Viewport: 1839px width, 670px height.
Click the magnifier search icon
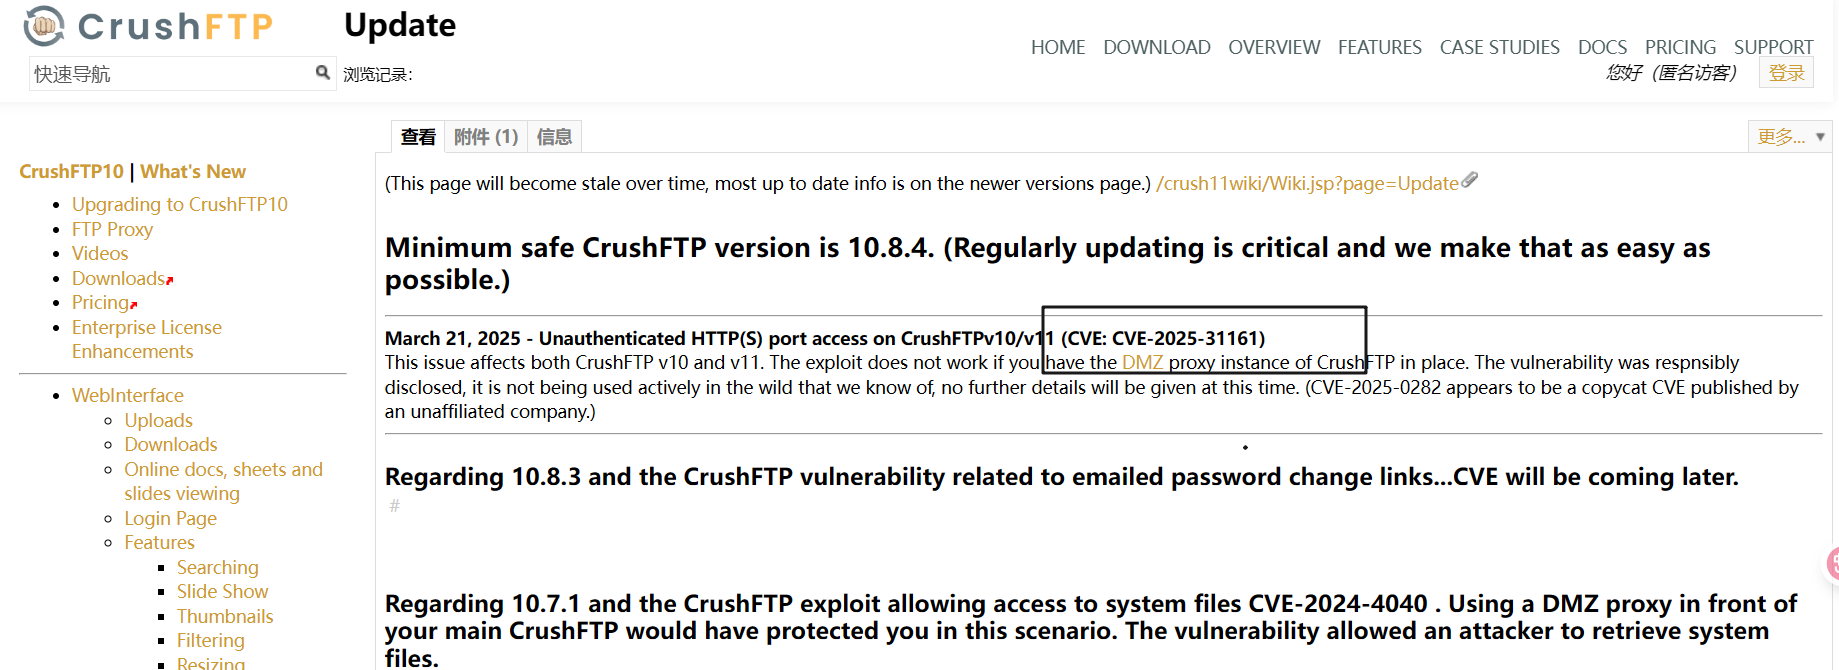322,72
